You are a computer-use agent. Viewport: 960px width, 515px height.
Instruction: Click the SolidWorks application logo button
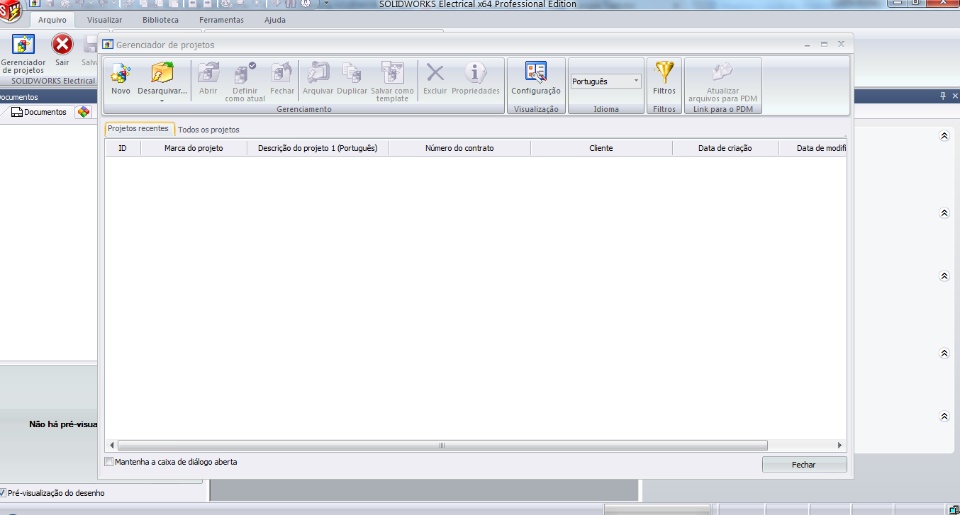pyautogui.click(x=10, y=10)
